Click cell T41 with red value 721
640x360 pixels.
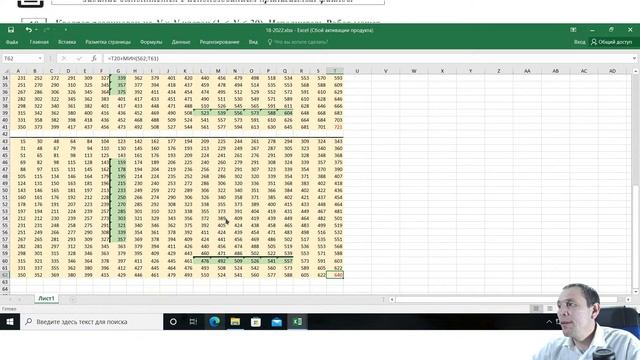pyautogui.click(x=335, y=127)
